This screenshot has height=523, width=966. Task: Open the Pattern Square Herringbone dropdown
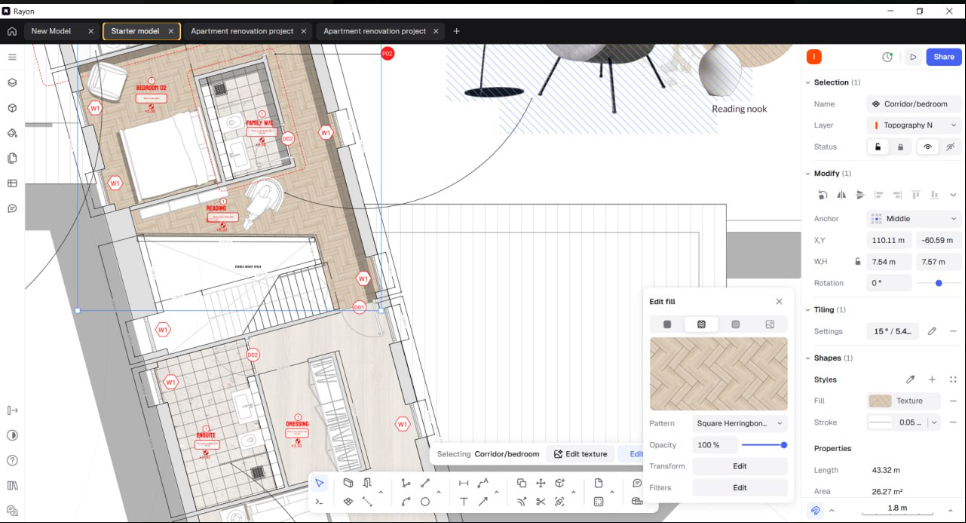pyautogui.click(x=740, y=423)
